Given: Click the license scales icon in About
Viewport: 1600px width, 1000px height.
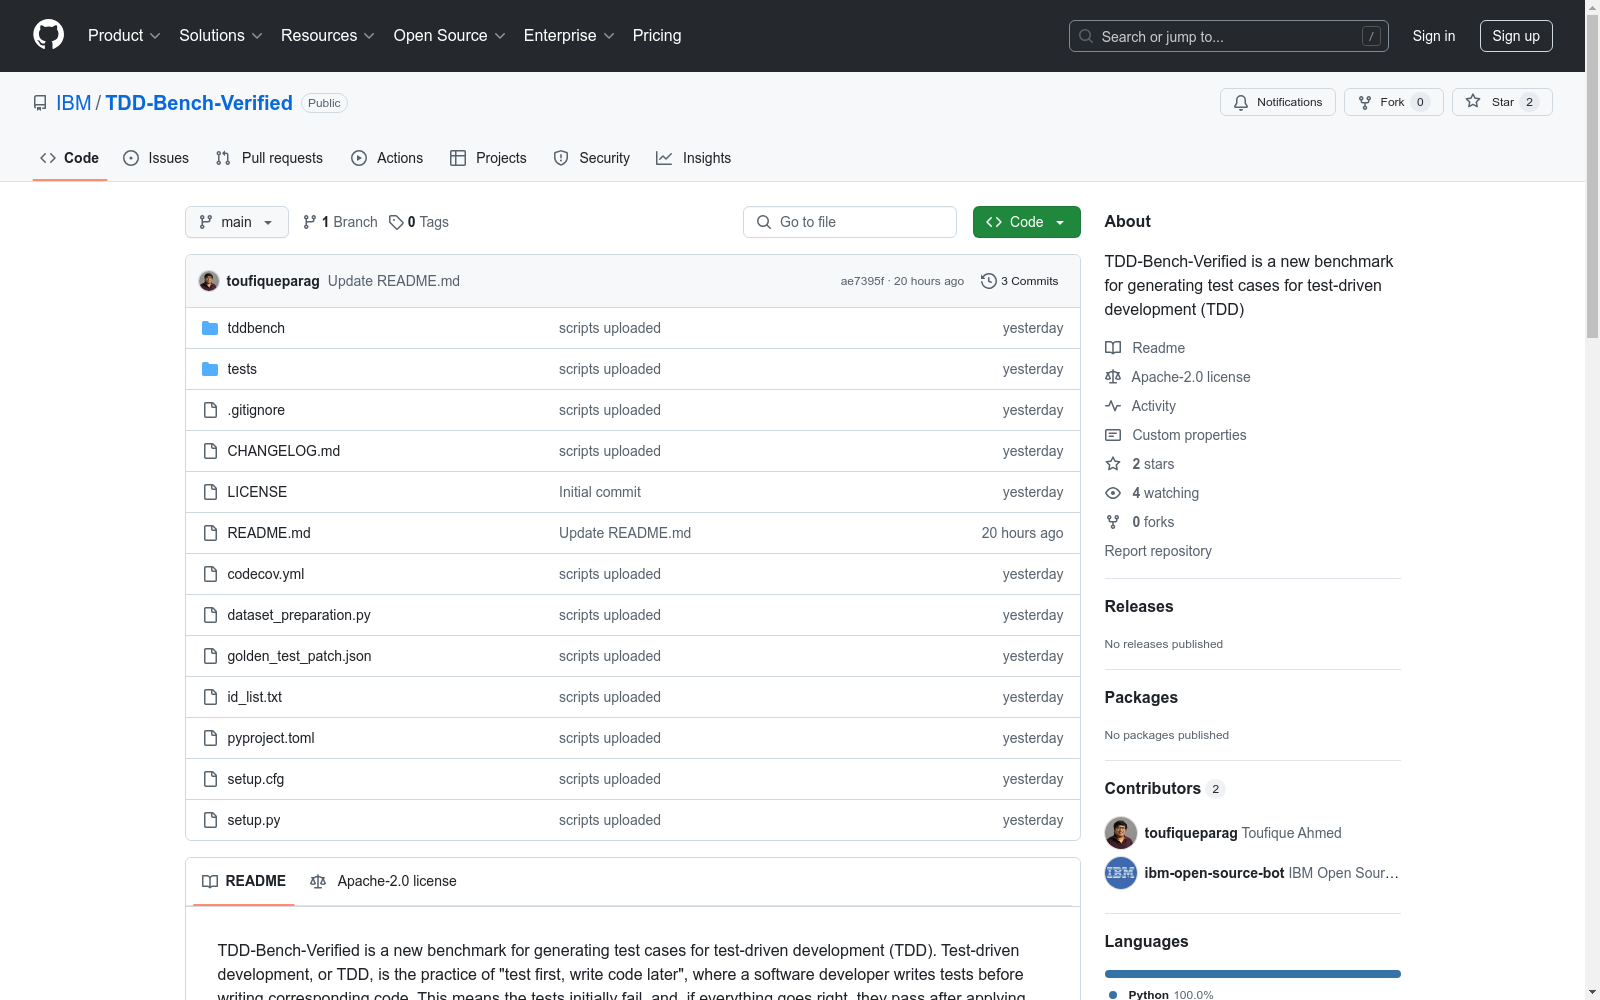Looking at the screenshot, I should coord(1113,377).
